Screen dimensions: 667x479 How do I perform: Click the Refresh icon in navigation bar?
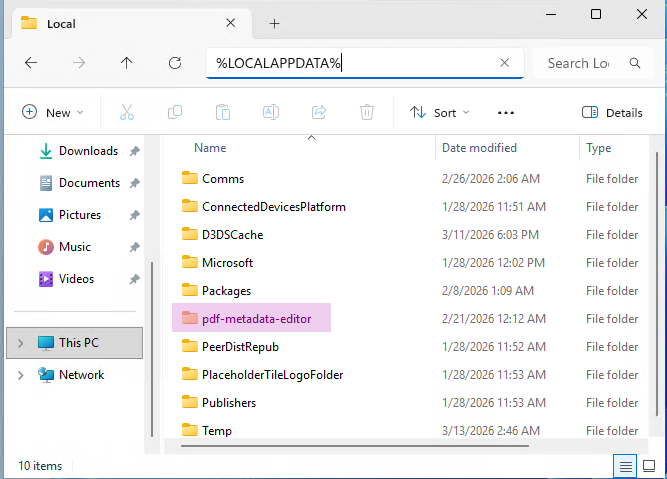(x=175, y=63)
